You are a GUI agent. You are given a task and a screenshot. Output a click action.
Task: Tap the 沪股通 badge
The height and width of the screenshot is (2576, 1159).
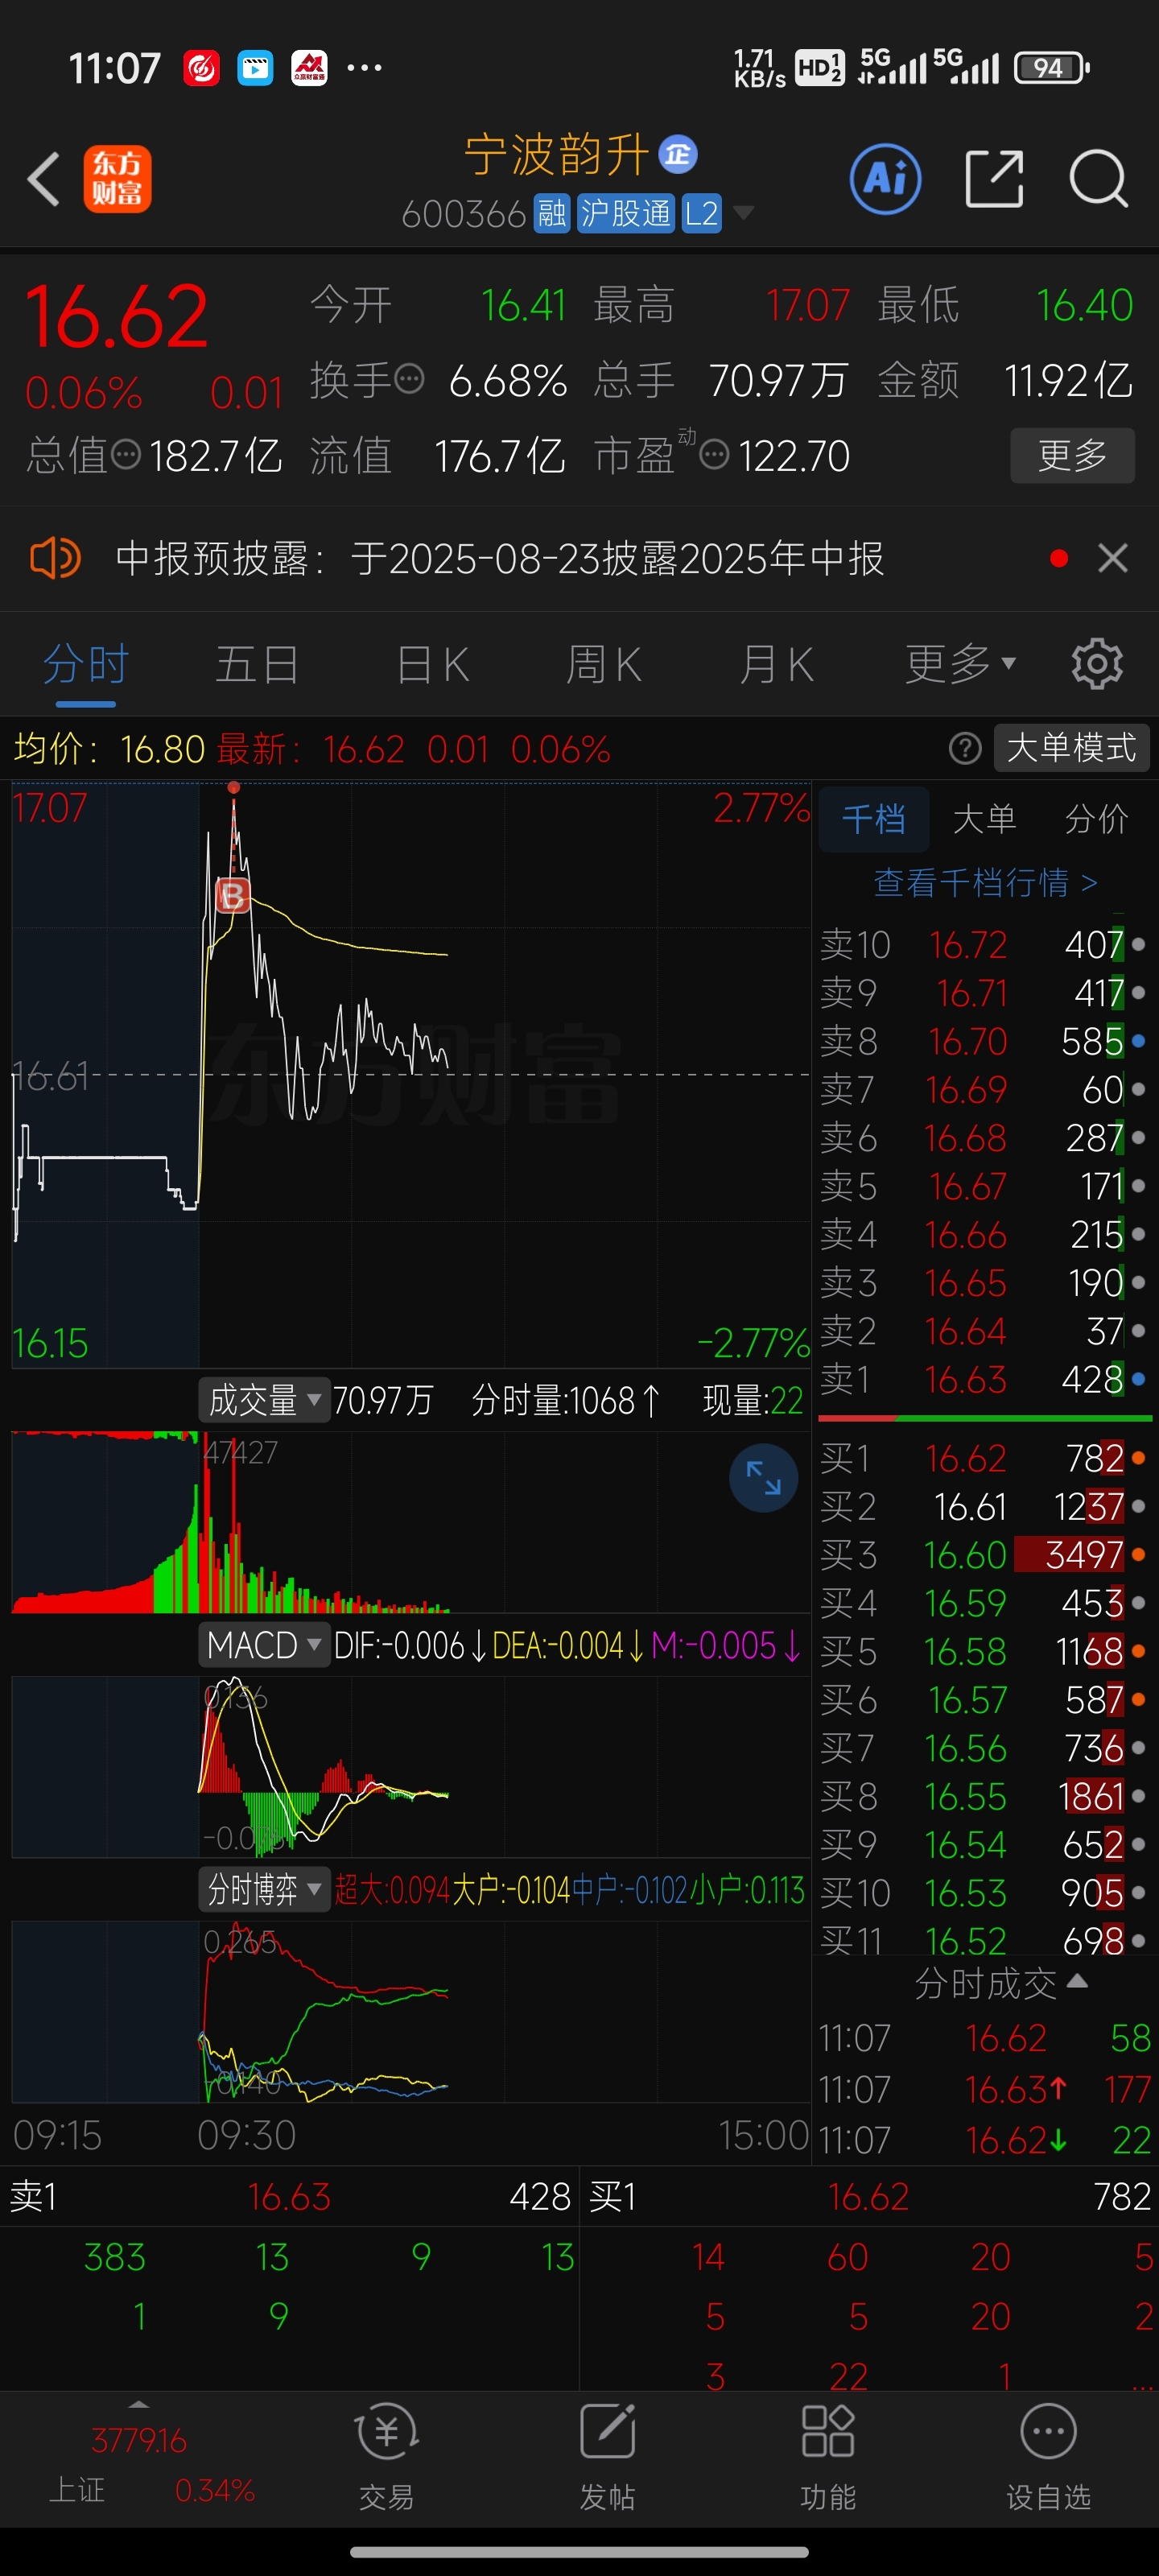point(626,213)
